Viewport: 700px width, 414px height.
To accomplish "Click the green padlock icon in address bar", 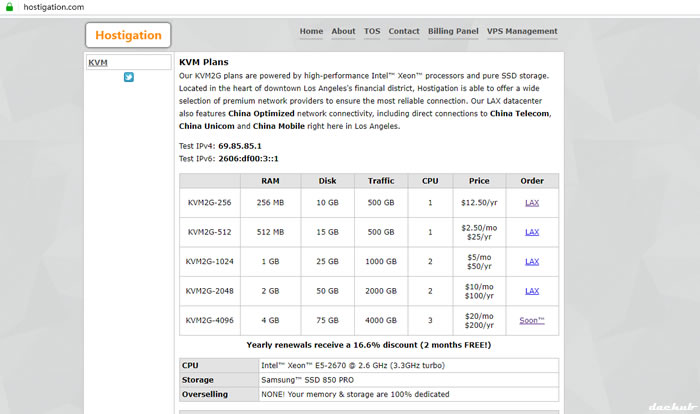I will pos(9,7).
